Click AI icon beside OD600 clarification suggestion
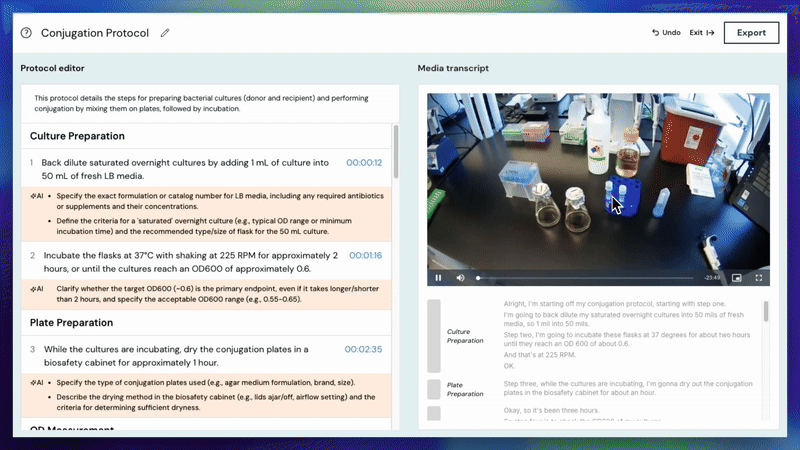Viewport: 800px width, 450px height. (x=37, y=289)
